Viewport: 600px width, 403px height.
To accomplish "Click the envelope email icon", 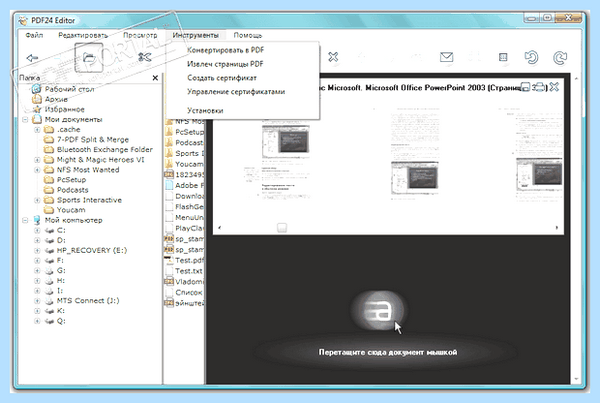I will (x=447, y=57).
